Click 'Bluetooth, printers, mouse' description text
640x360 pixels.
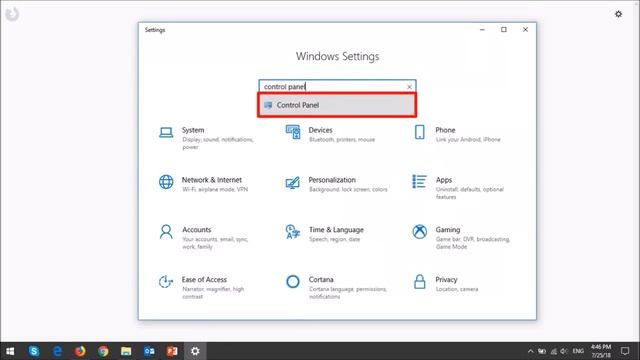coord(342,140)
